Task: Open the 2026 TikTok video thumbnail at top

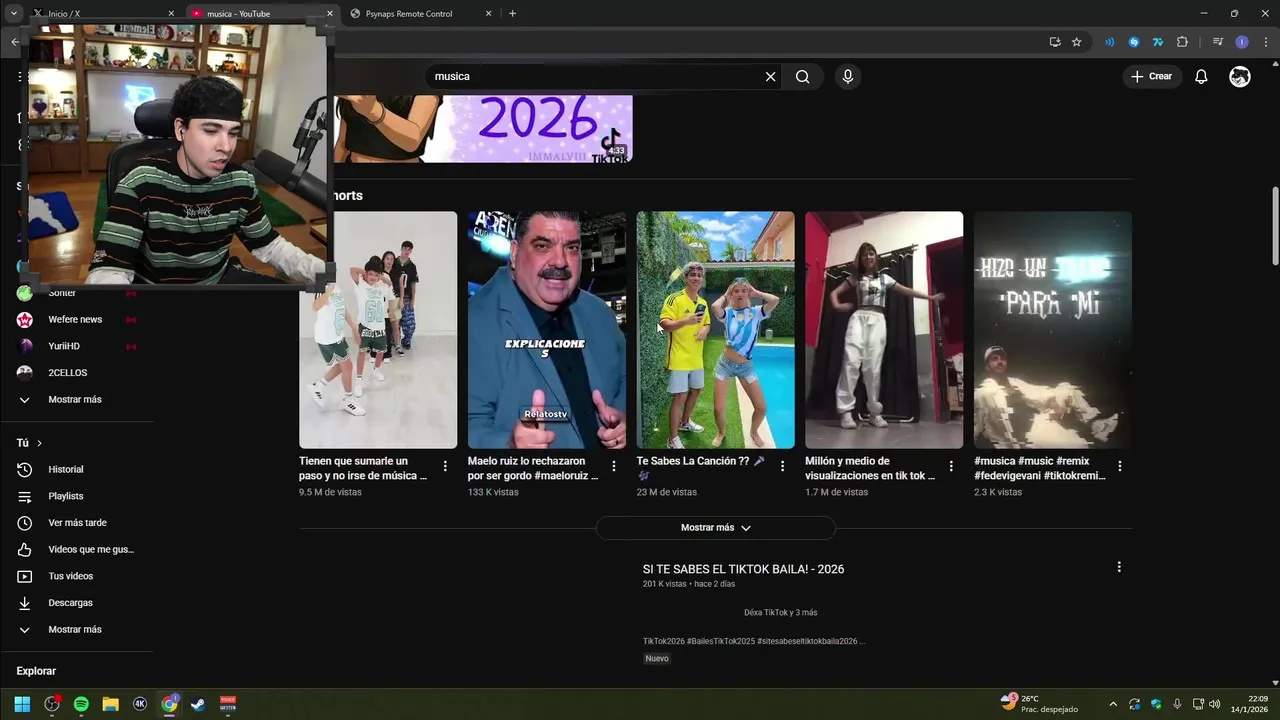Action: 483,129
